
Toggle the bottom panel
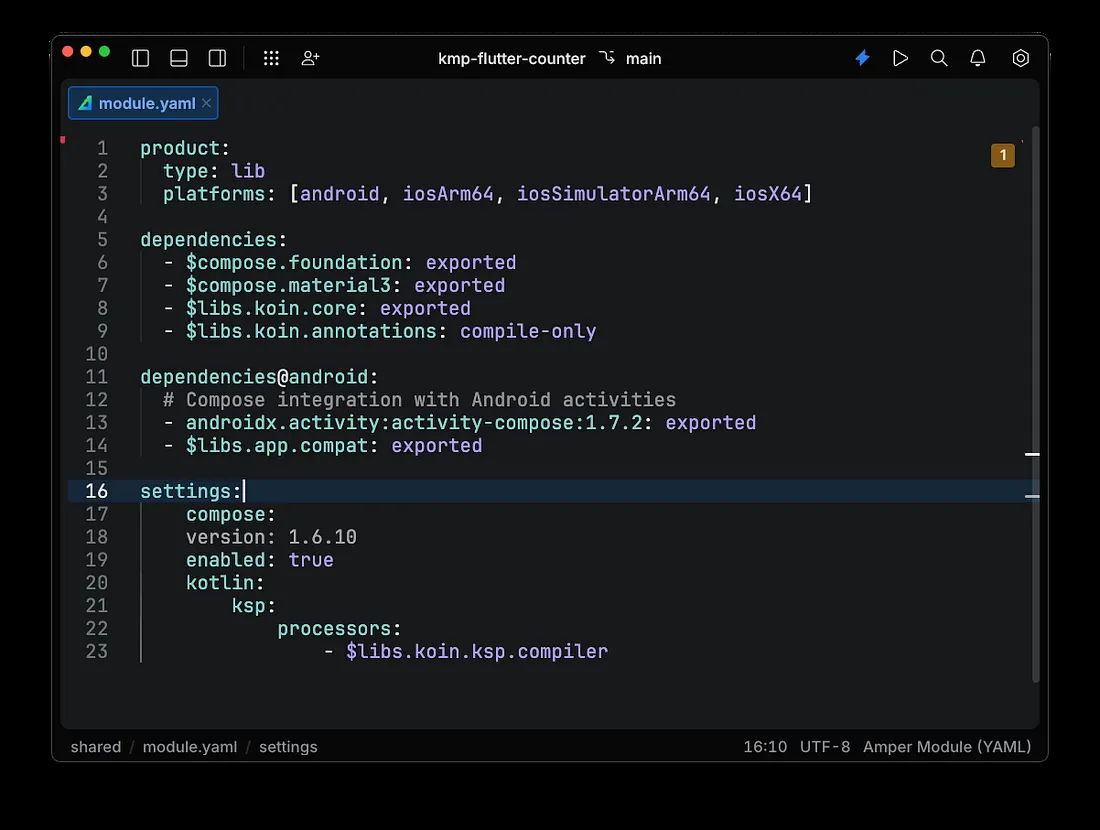[179, 58]
